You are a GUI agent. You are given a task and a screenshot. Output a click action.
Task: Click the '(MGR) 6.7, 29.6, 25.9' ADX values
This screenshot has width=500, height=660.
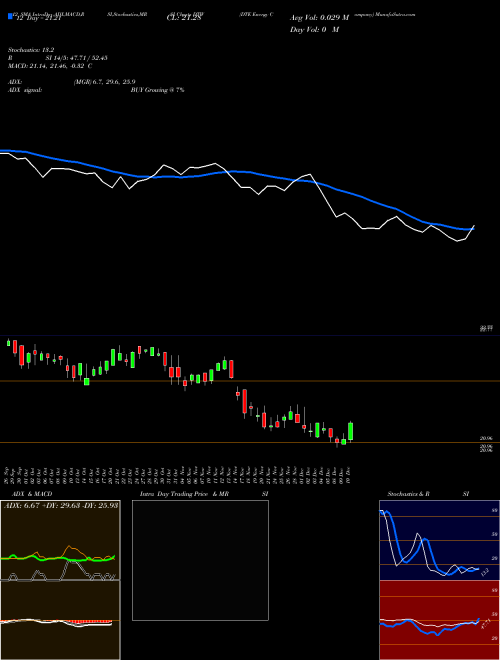[x=104, y=82]
